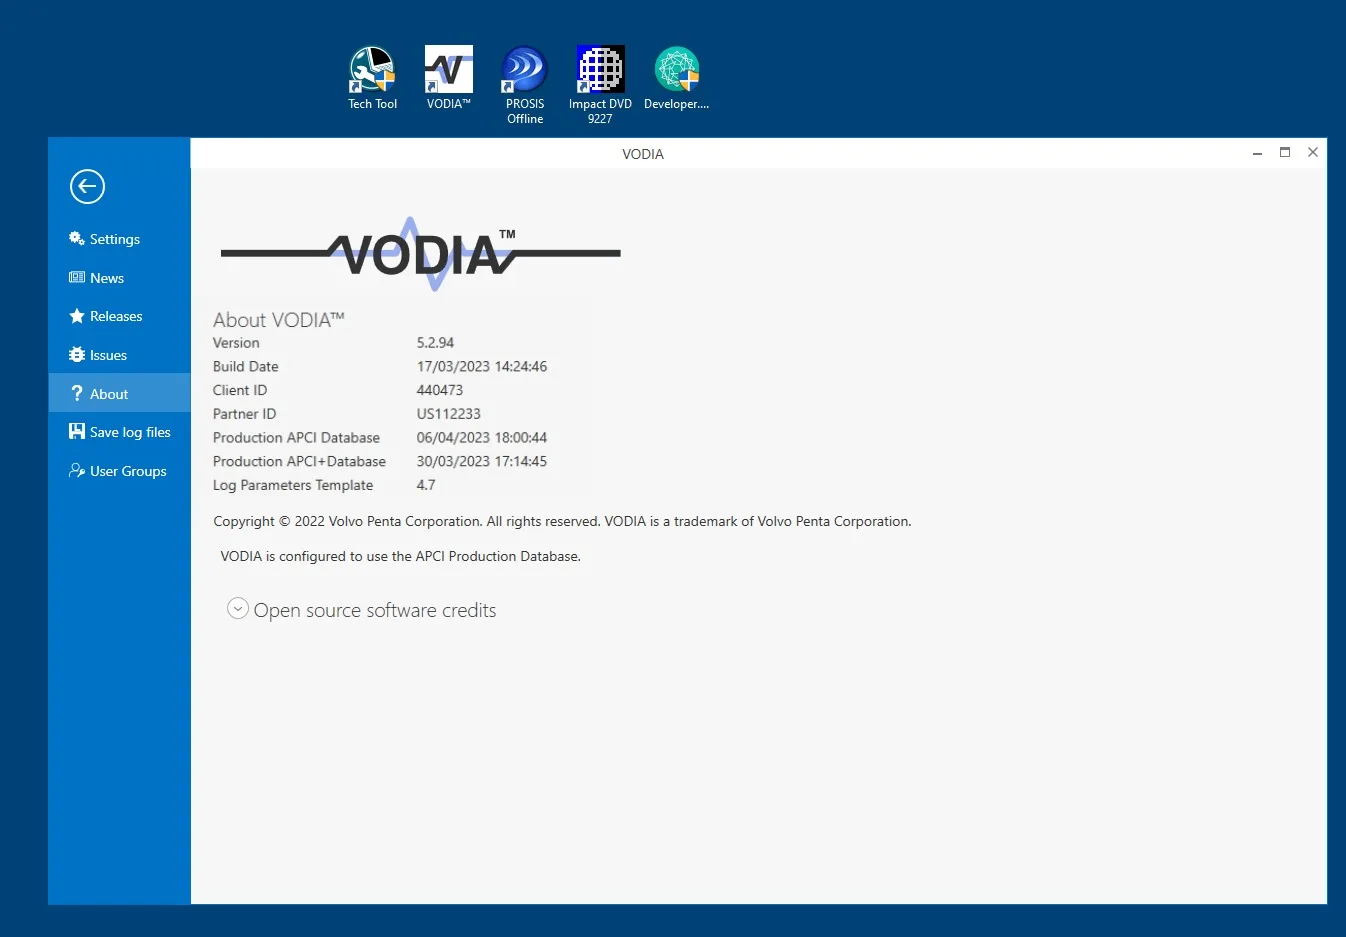Image resolution: width=1346 pixels, height=937 pixels.
Task: Expand Open source software credits
Action: 375,610
